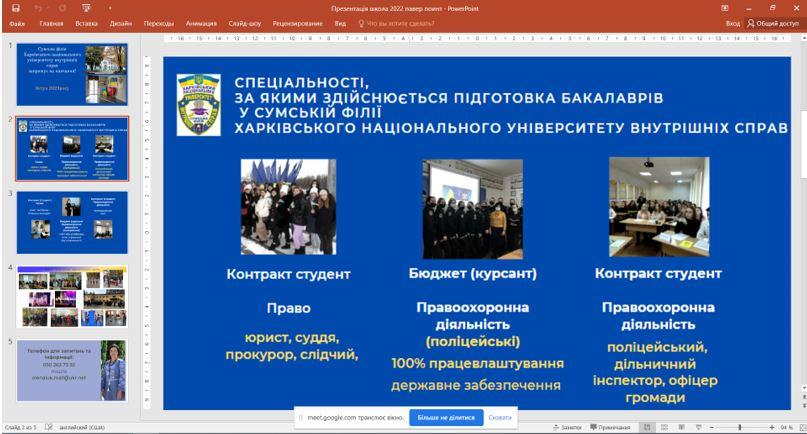Viewport: 807px width, 434px height.
Task: Click the Redo icon in Quick Access Toolbar
Action: pos(63,8)
